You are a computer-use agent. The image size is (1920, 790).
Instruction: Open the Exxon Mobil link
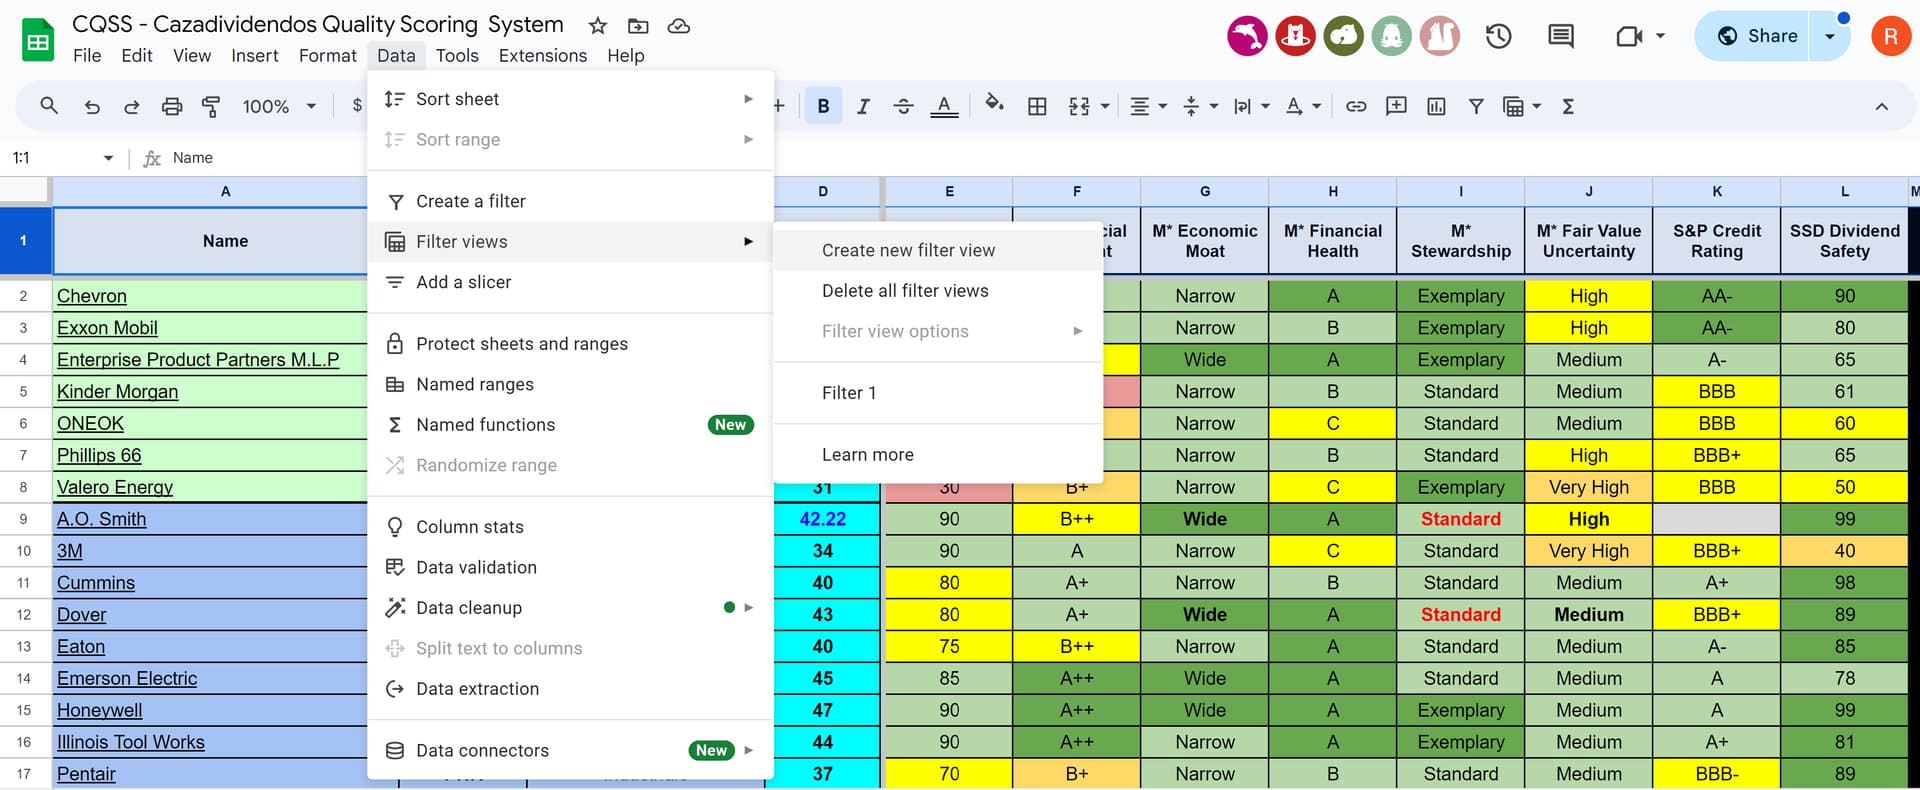click(x=107, y=328)
